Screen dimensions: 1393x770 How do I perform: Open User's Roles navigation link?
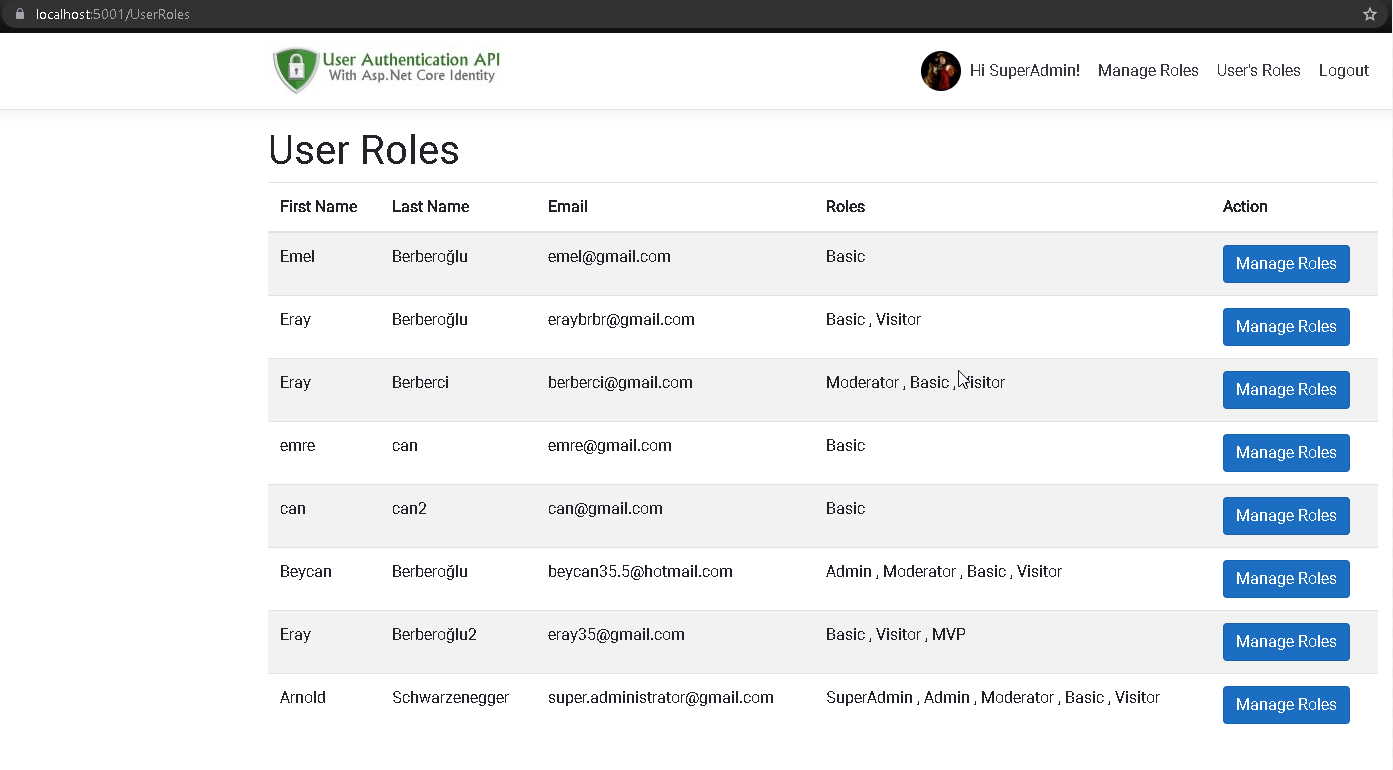1258,71
